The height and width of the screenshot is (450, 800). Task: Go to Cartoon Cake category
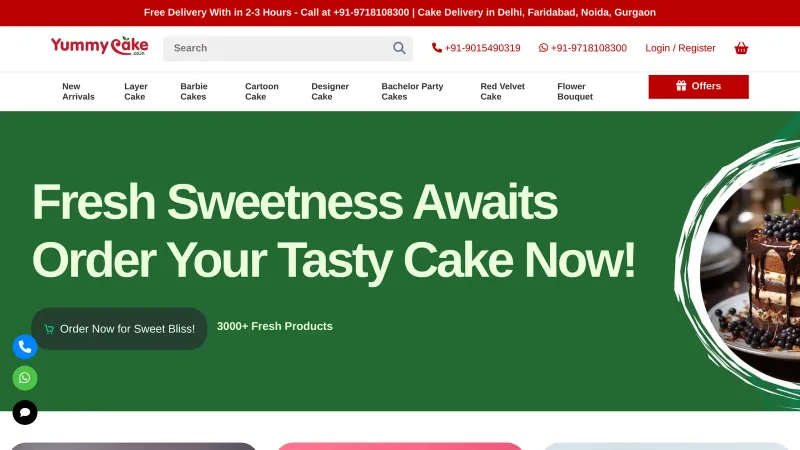(262, 91)
